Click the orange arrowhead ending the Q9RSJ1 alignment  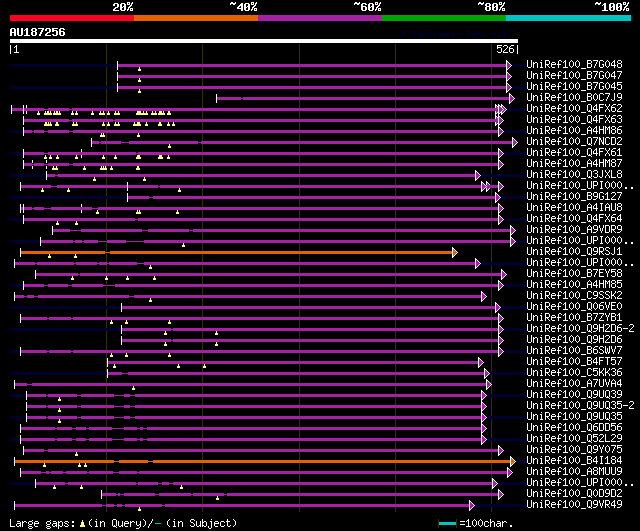455,253
